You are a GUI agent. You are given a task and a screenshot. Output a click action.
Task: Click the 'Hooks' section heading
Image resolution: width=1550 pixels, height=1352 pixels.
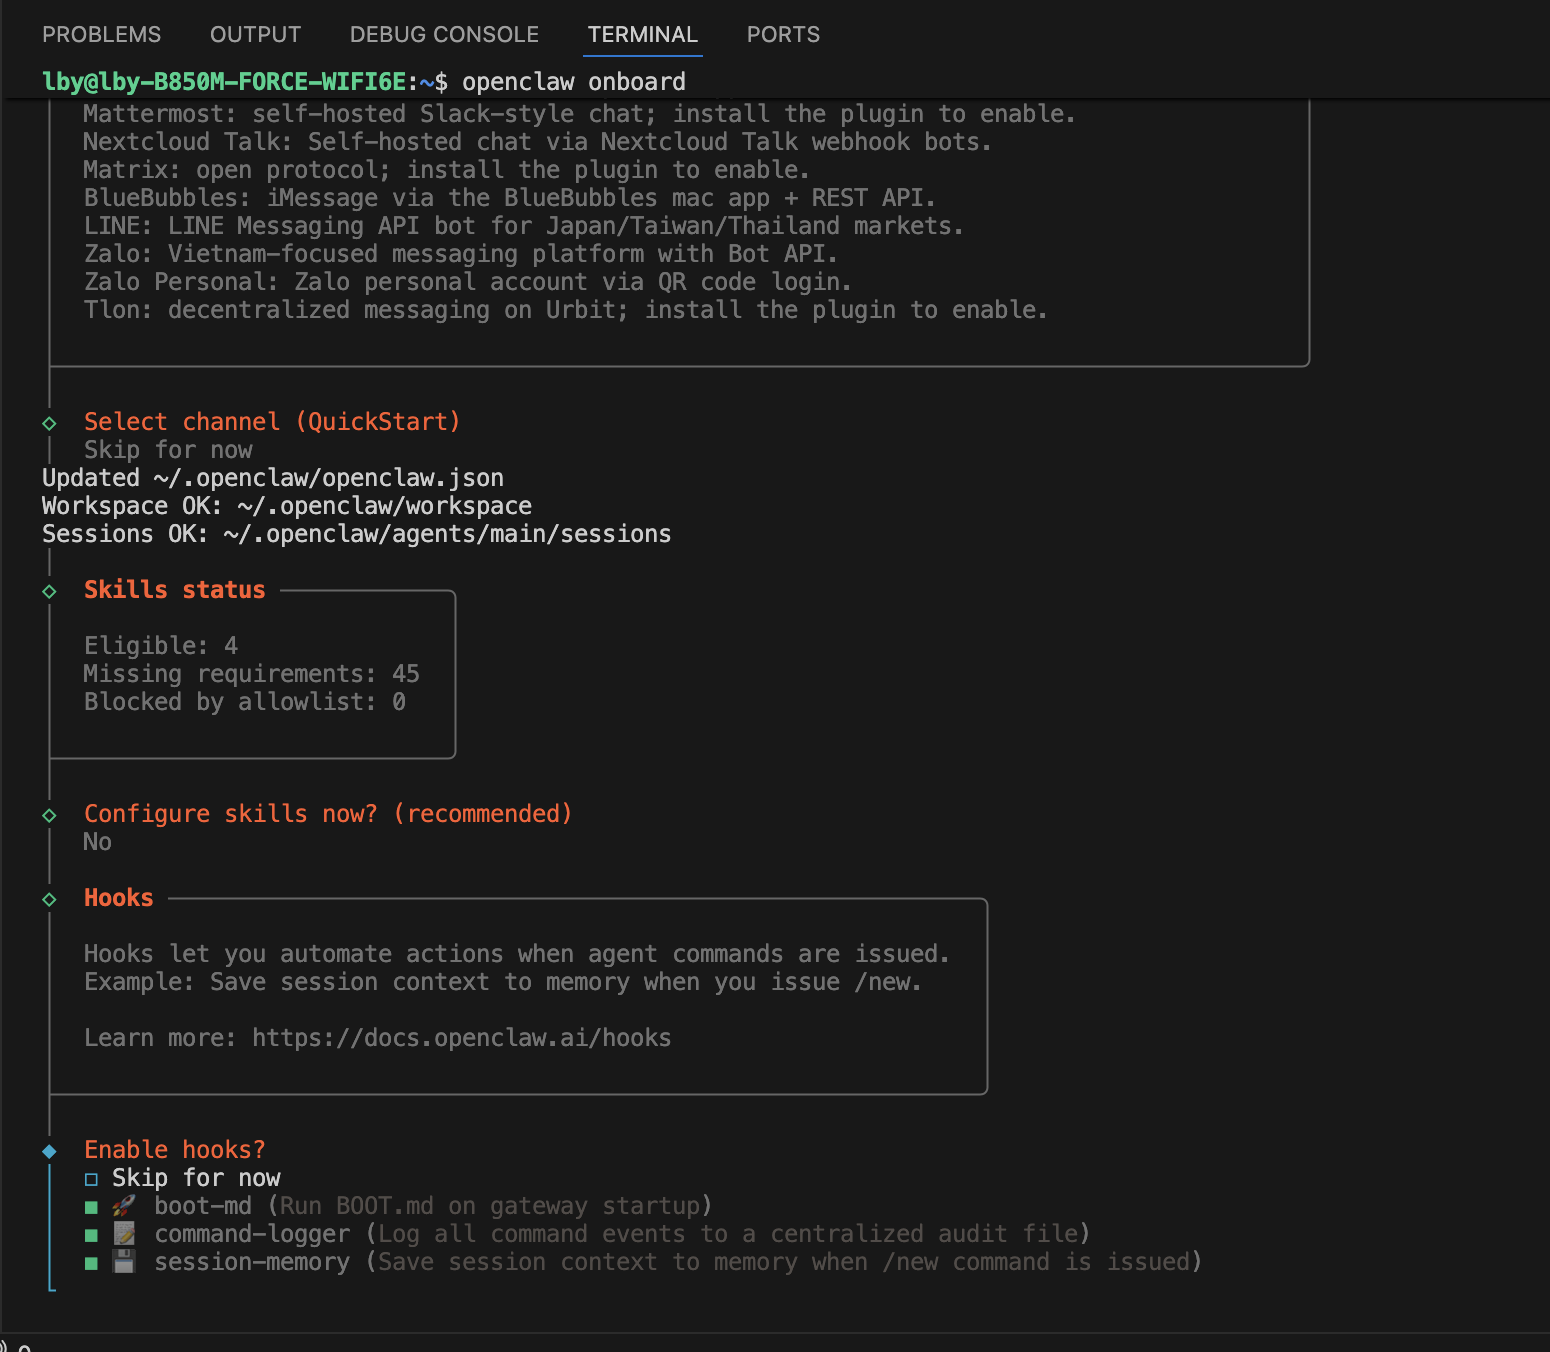[119, 898]
